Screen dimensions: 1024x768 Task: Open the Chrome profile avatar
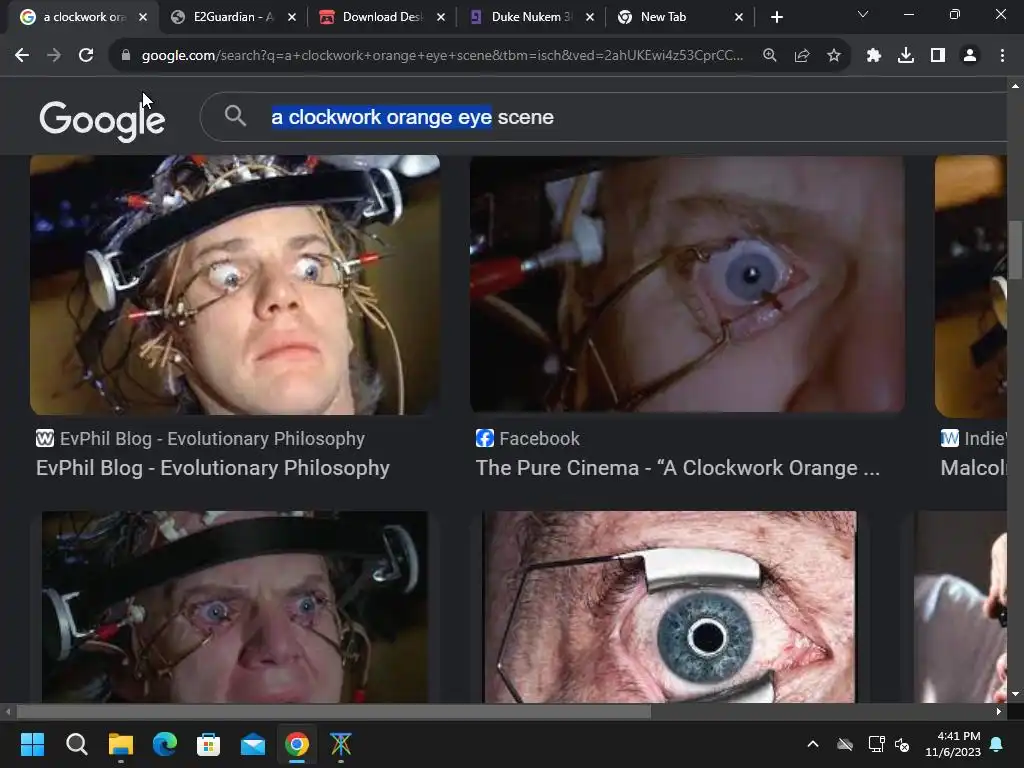tap(970, 56)
